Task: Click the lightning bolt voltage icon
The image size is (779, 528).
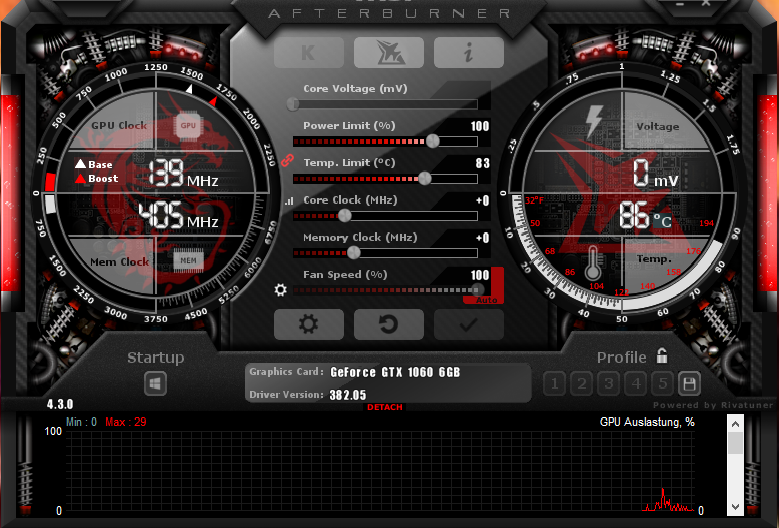Action: point(594,121)
